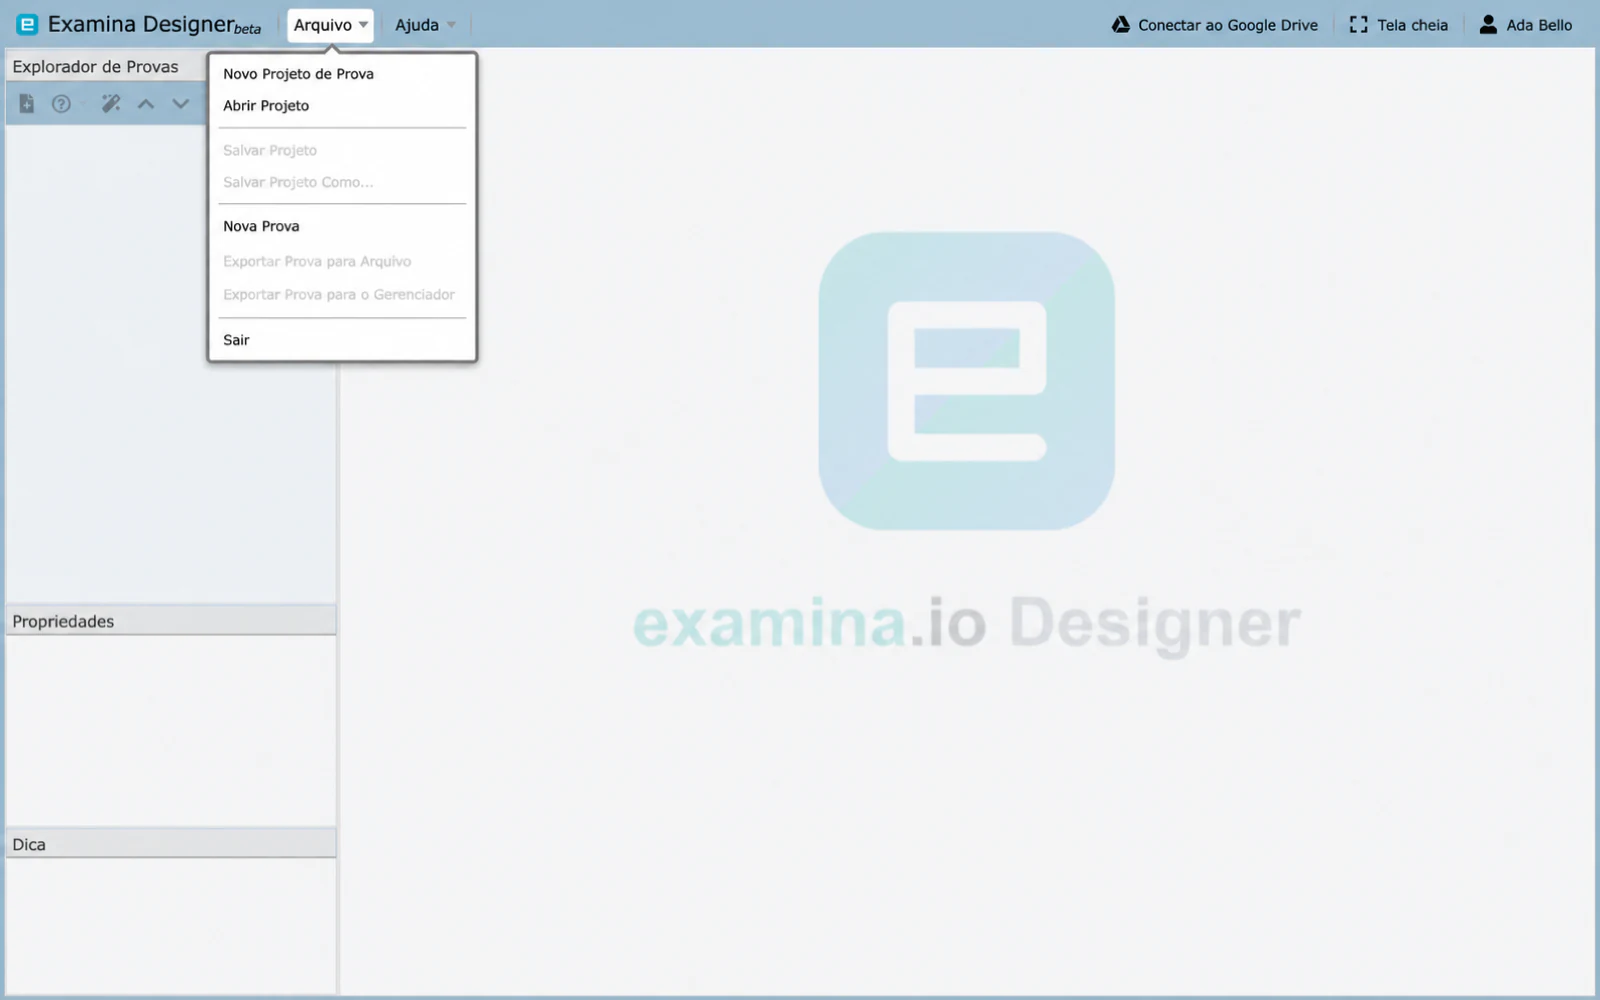1600x1000 pixels.
Task: Open the Ajuda menu
Action: tap(426, 25)
